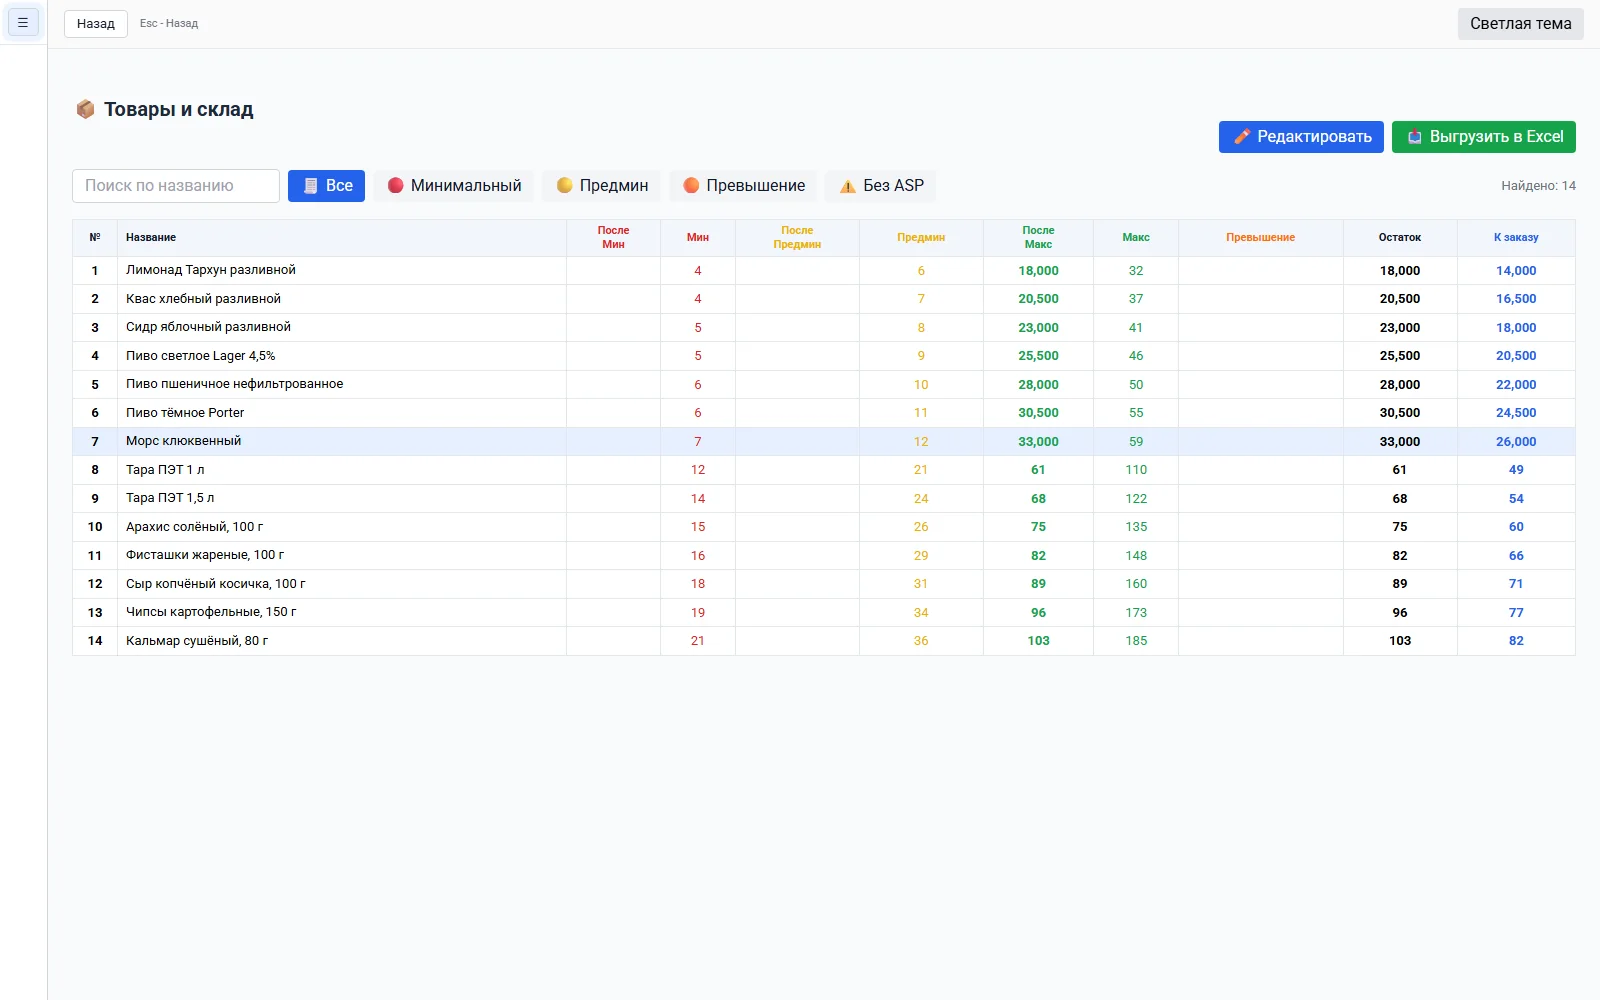1600x1000 pixels.
Task: Click К заказу value 14,000
Action: (1516, 271)
